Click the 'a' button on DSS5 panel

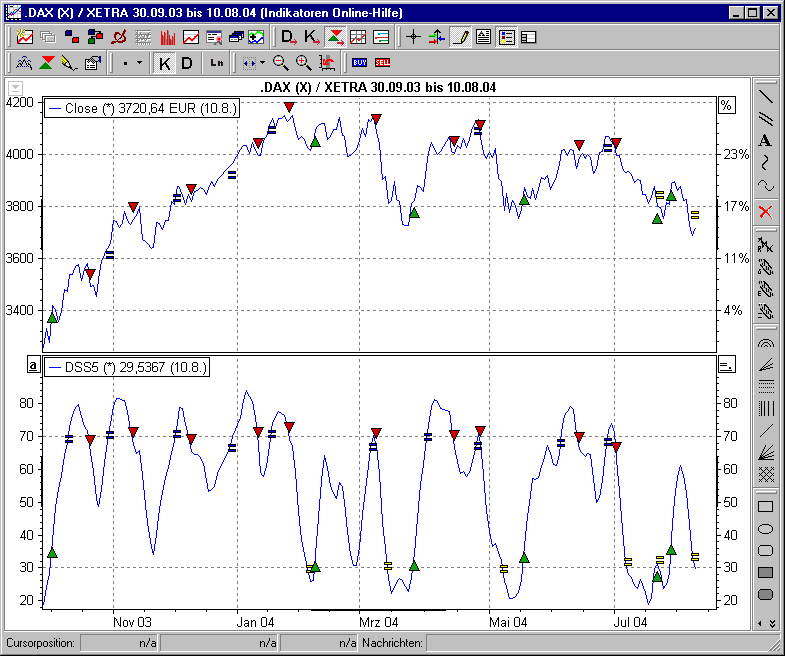coord(33,365)
